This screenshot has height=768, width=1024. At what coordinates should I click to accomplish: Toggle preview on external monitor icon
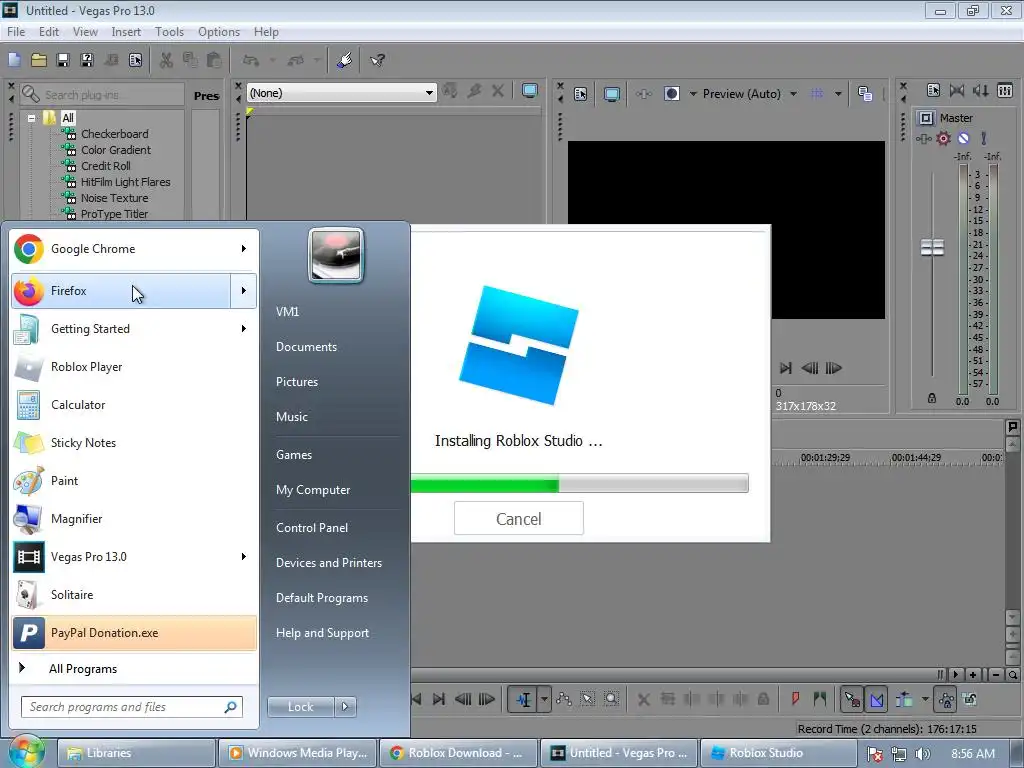click(611, 94)
